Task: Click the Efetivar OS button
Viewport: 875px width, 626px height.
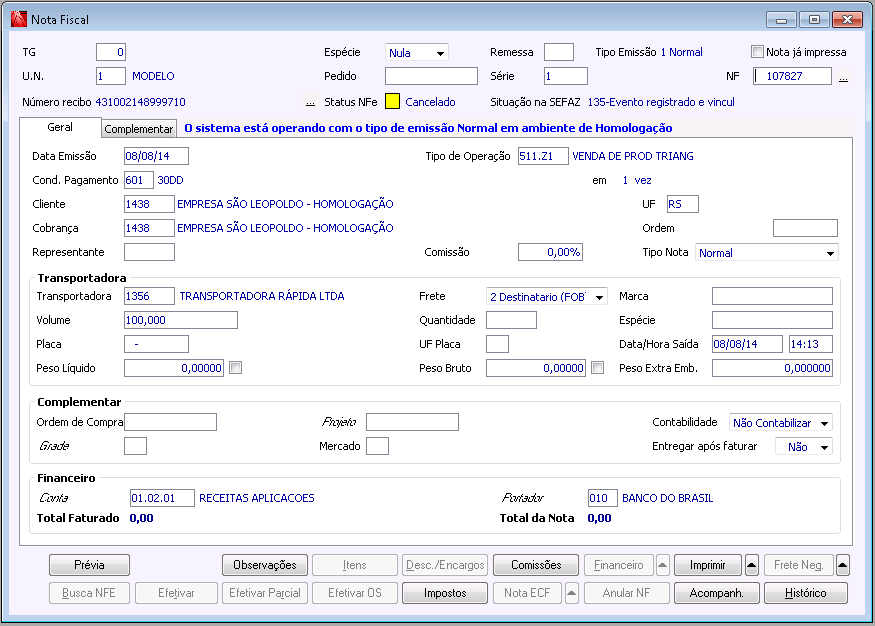Action: (355, 593)
